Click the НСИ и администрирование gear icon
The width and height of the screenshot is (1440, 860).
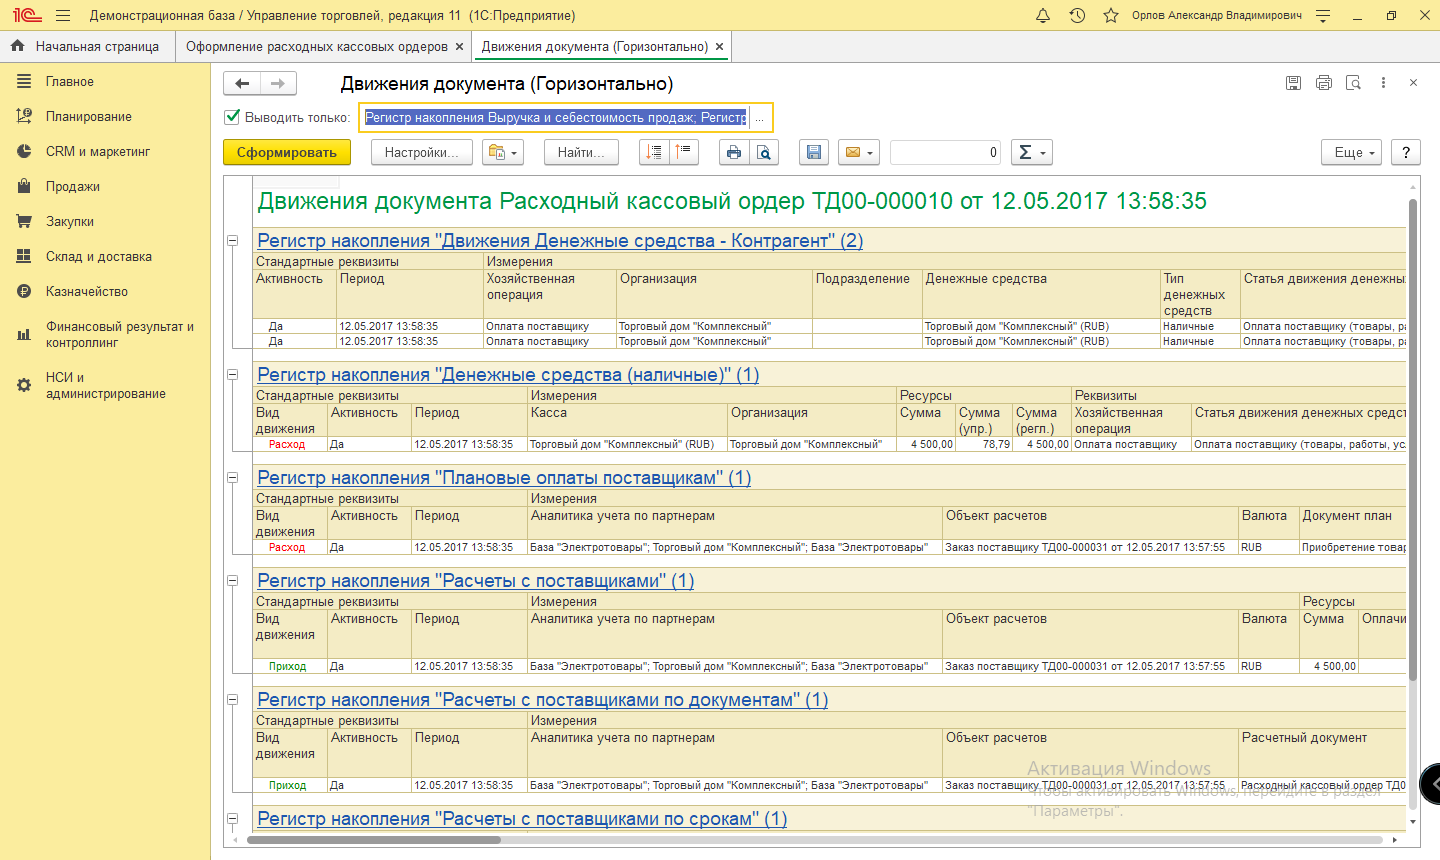coord(24,385)
